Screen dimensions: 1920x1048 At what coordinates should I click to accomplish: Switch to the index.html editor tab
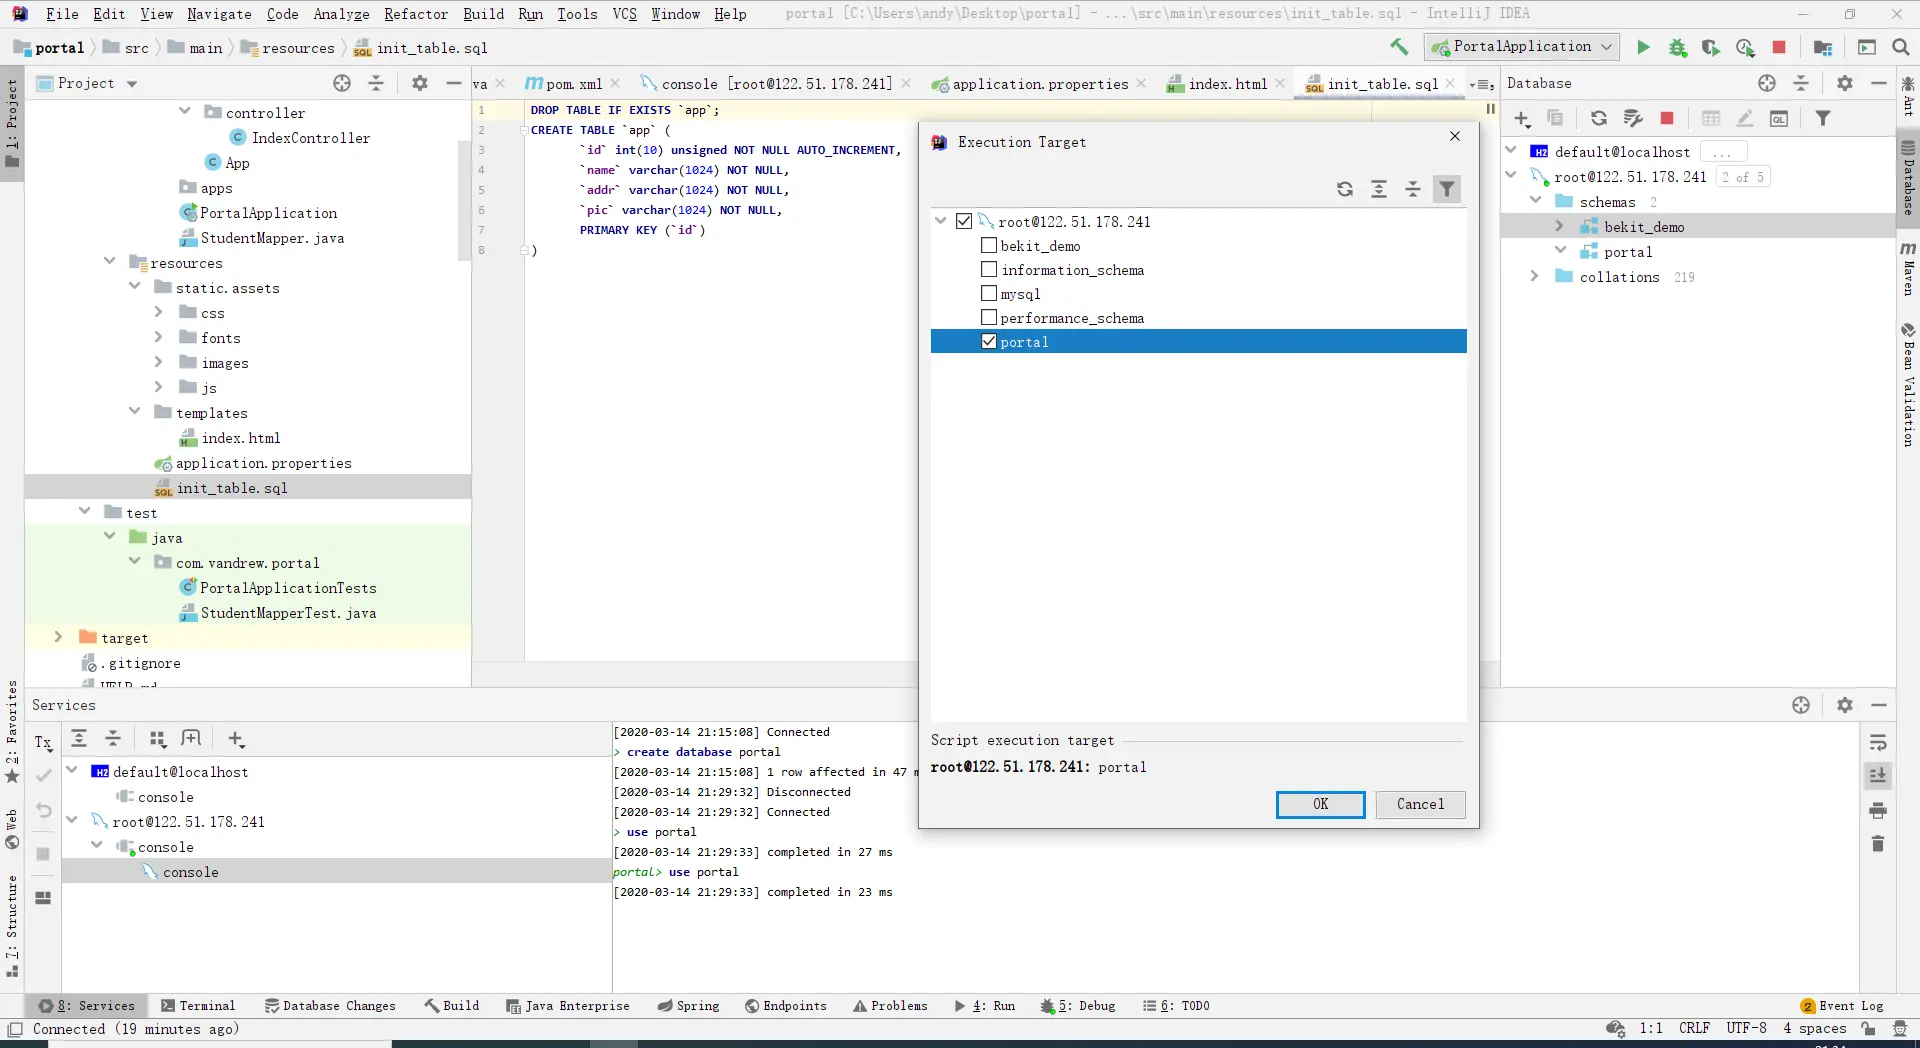point(1227,84)
